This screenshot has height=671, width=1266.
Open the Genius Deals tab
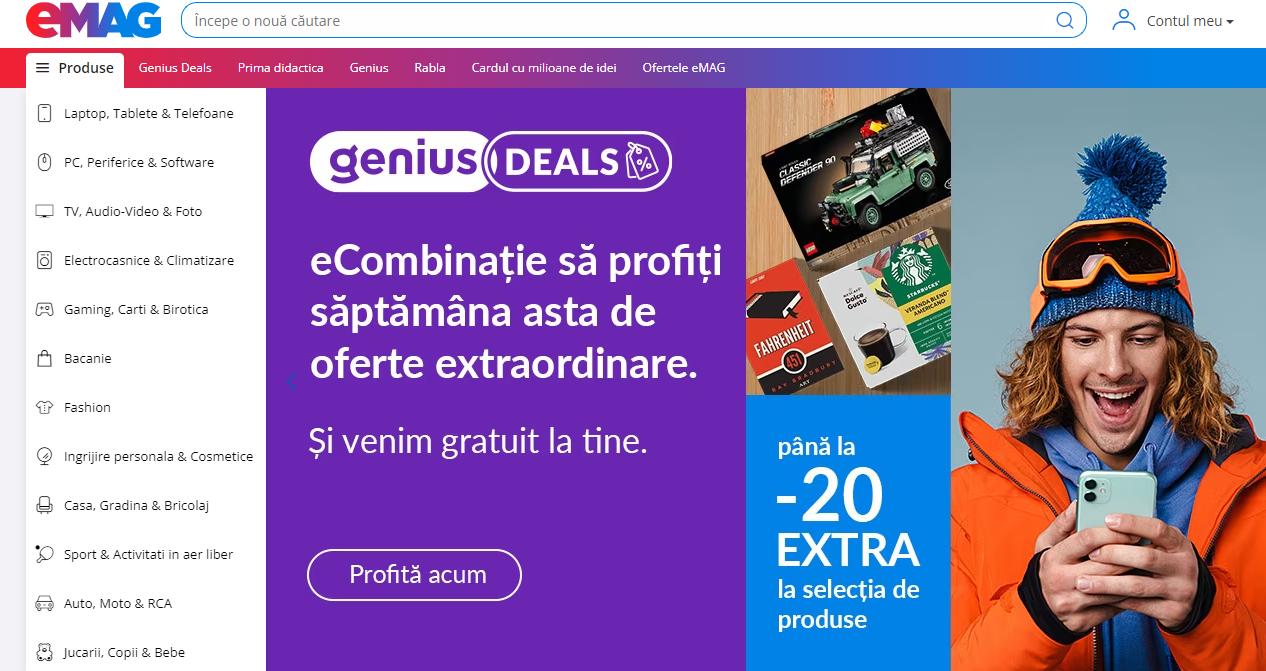tap(175, 68)
